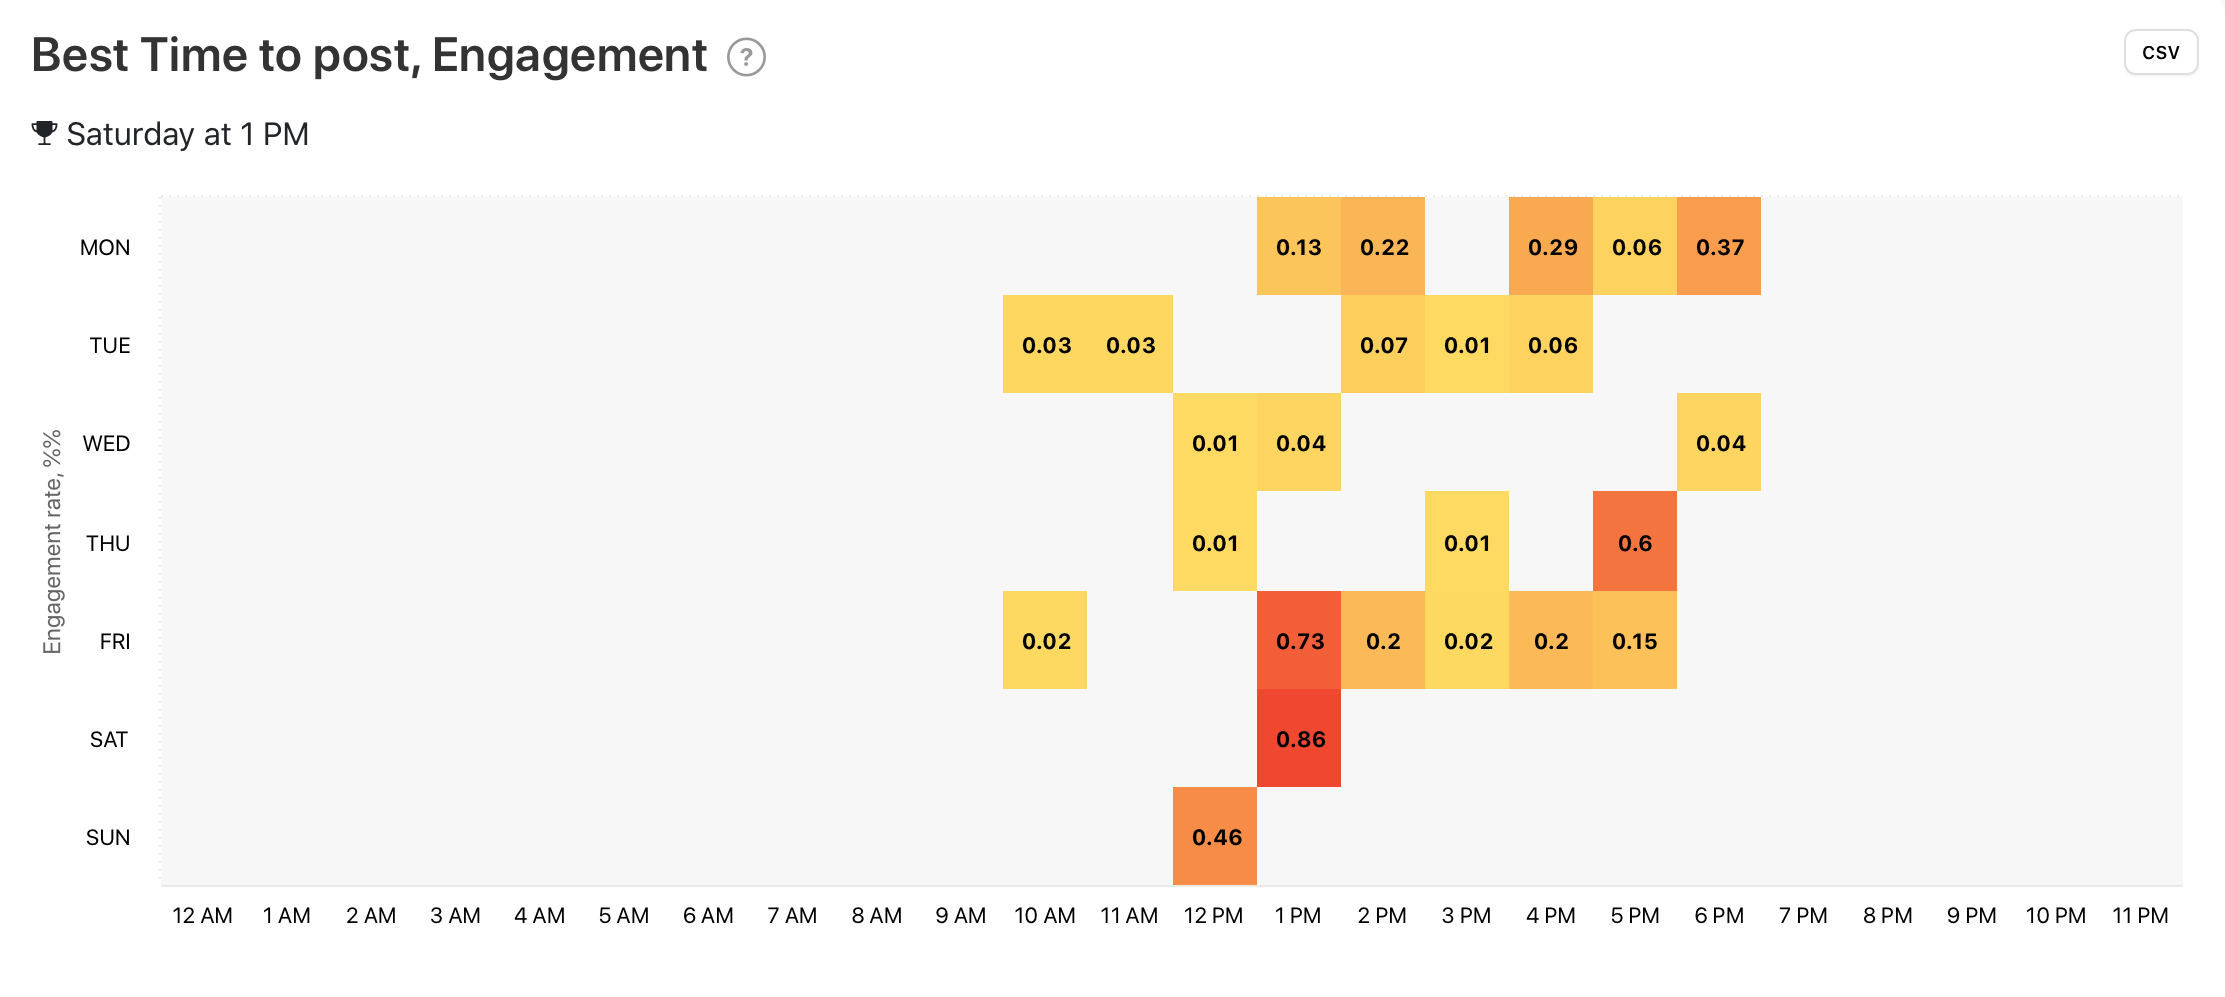Click the Monday 2 PM 0.22 cell
Image resolution: width=2225 pixels, height=997 pixels.
[1383, 247]
